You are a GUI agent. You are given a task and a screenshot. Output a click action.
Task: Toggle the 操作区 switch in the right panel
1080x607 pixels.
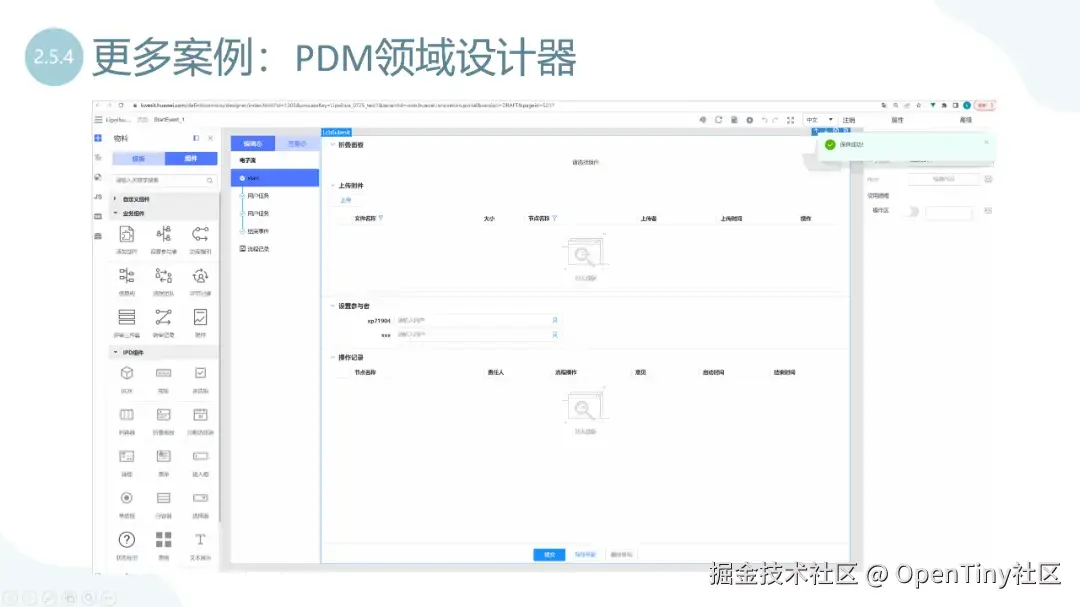(x=912, y=211)
